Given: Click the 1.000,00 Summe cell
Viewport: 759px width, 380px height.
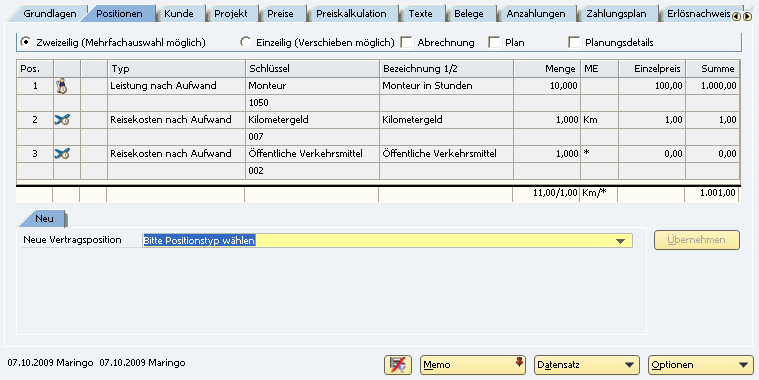Looking at the screenshot, I should (x=713, y=86).
